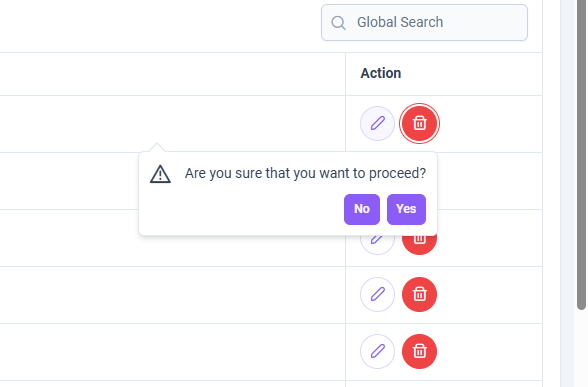Select the empty cell in last visible row

point(172,352)
